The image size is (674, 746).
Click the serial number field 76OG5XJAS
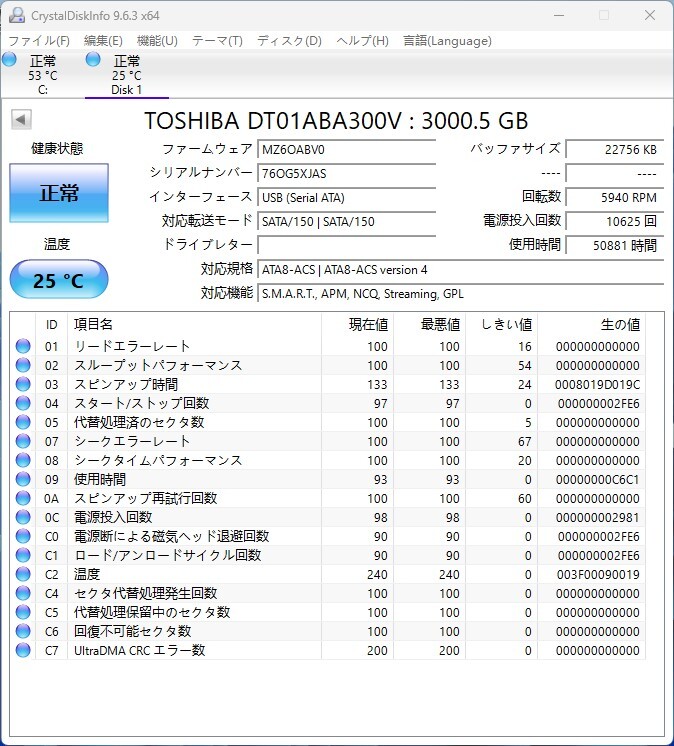[x=346, y=174]
